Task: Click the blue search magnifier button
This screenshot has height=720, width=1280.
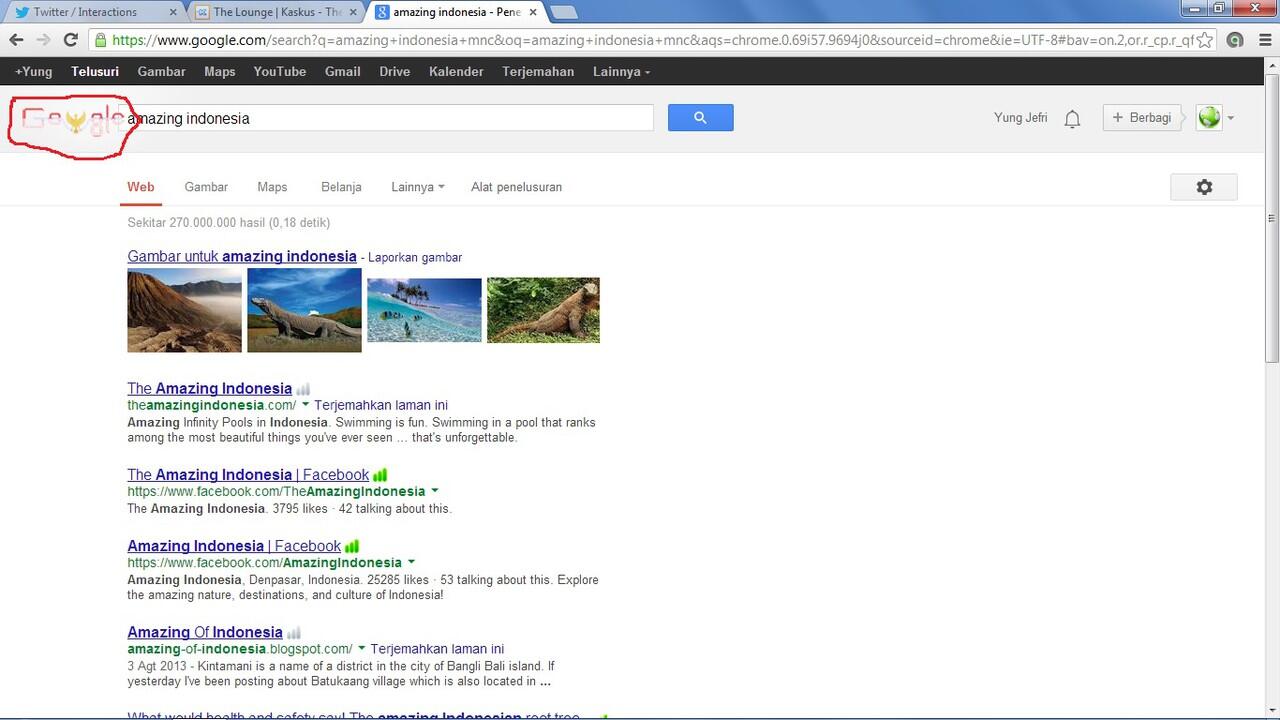Action: tap(700, 118)
